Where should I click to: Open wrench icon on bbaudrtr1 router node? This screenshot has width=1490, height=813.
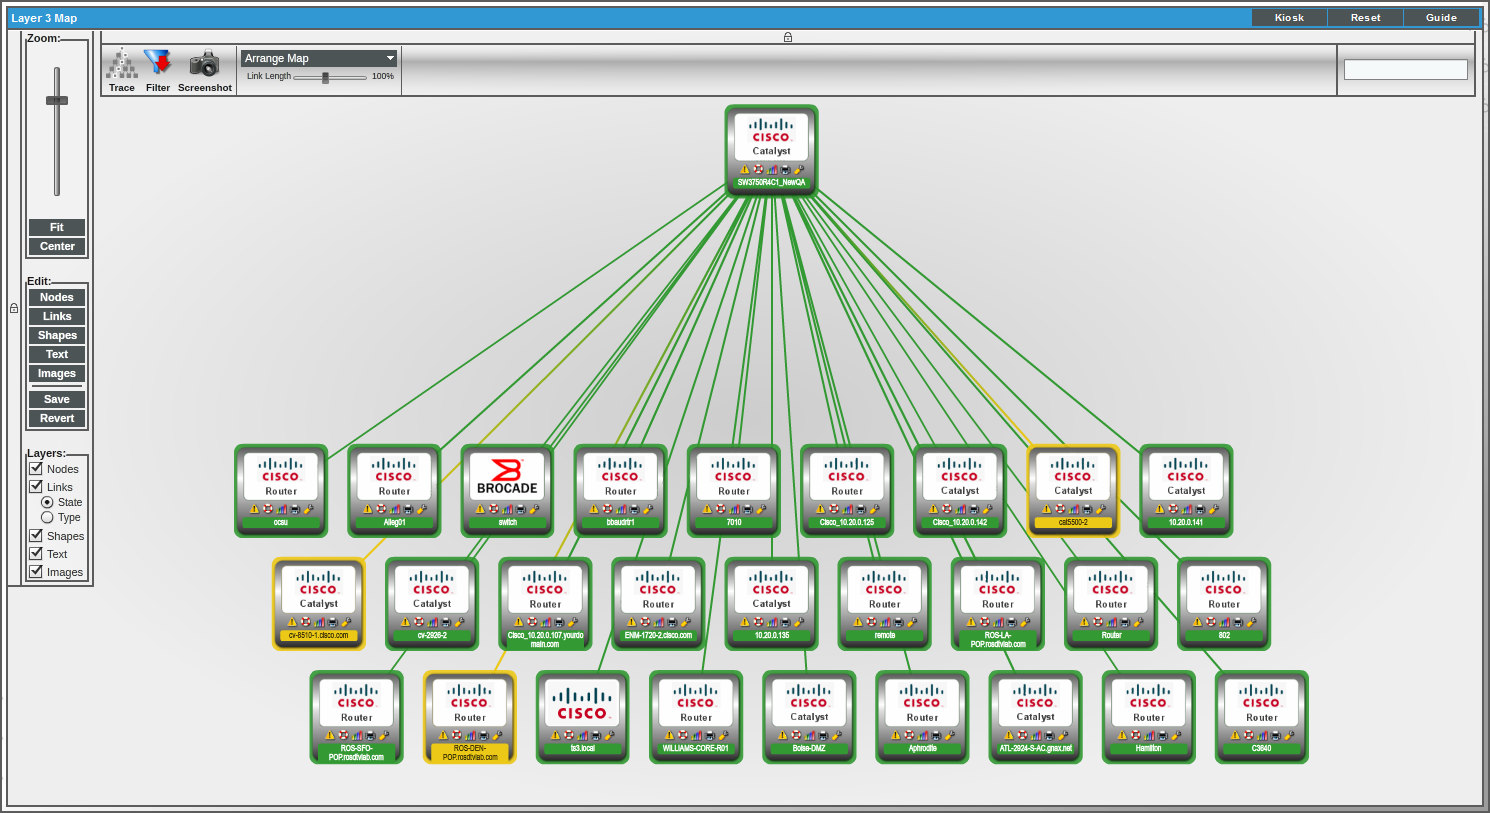648,509
